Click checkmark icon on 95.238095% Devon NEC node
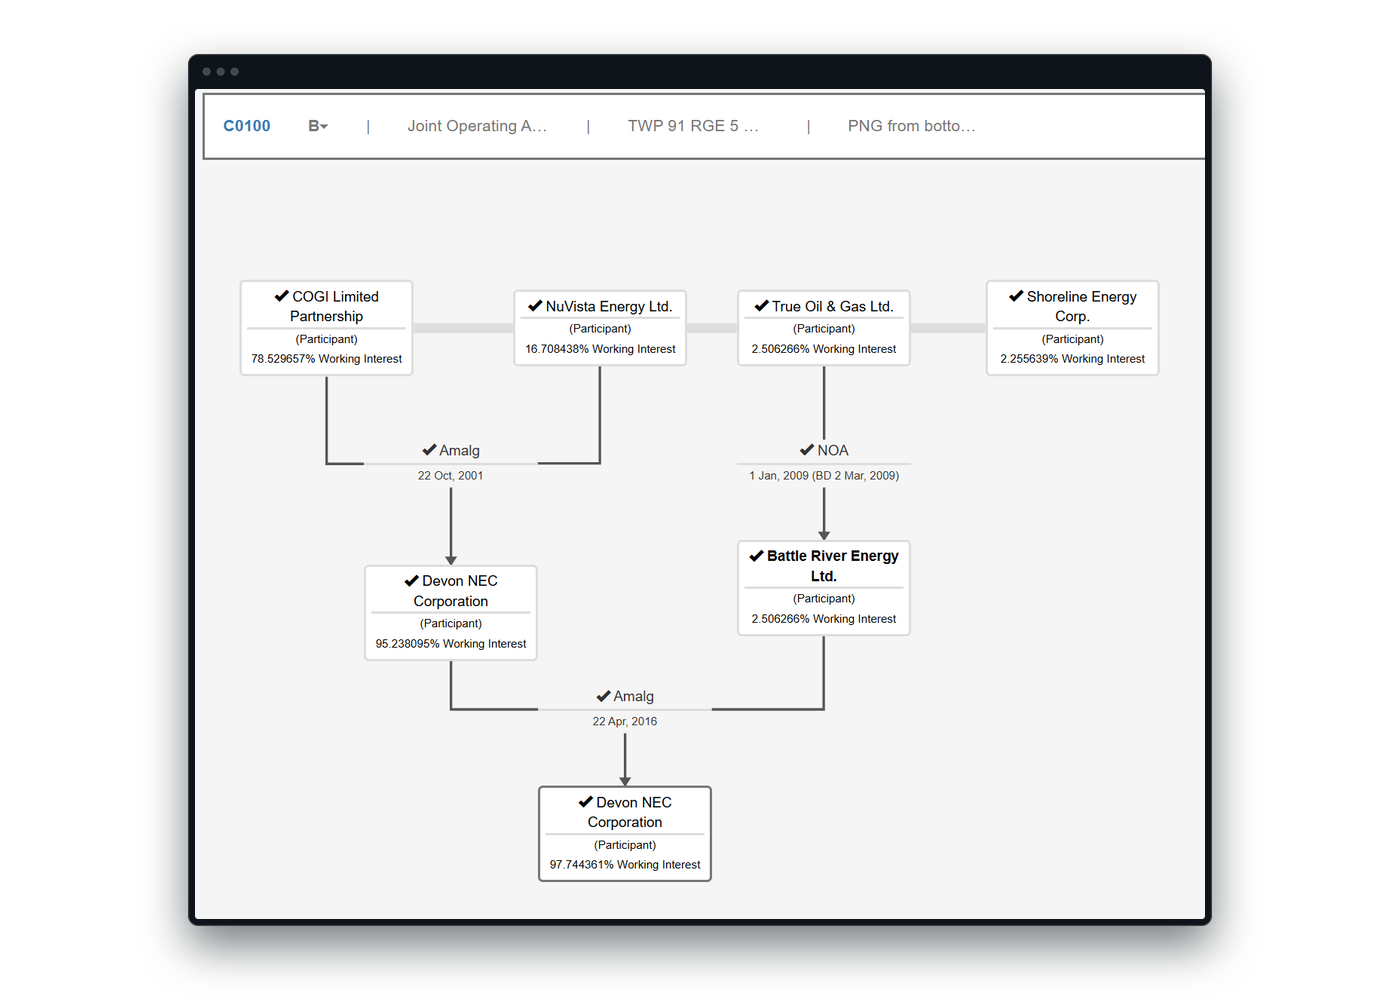Screen dimensions: 1400x1000 [x=411, y=581]
